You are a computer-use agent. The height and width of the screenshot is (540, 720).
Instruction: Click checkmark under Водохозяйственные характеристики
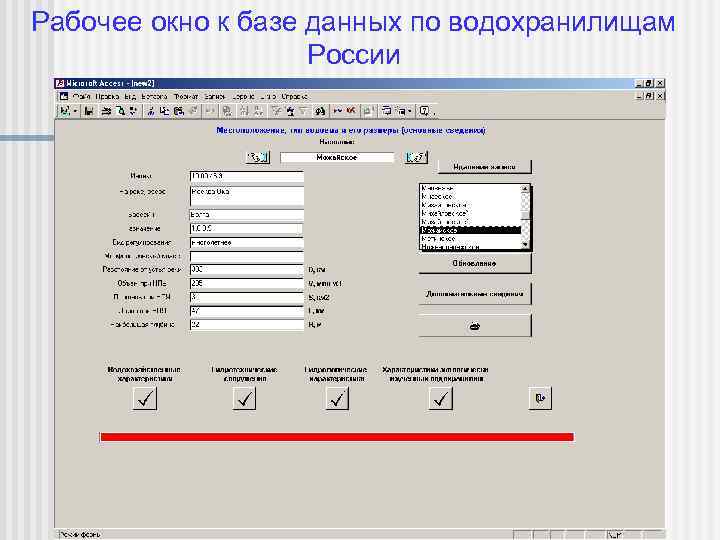point(145,398)
